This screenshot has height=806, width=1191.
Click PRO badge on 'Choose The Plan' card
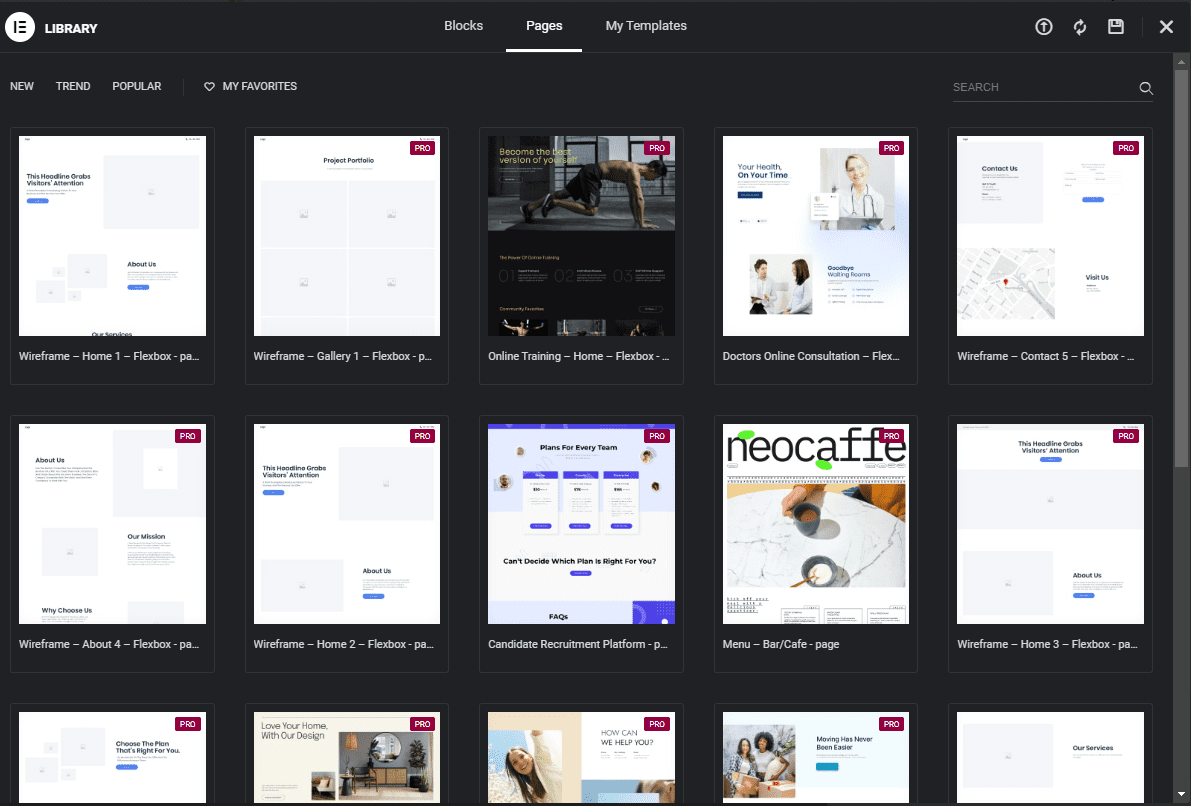click(188, 724)
